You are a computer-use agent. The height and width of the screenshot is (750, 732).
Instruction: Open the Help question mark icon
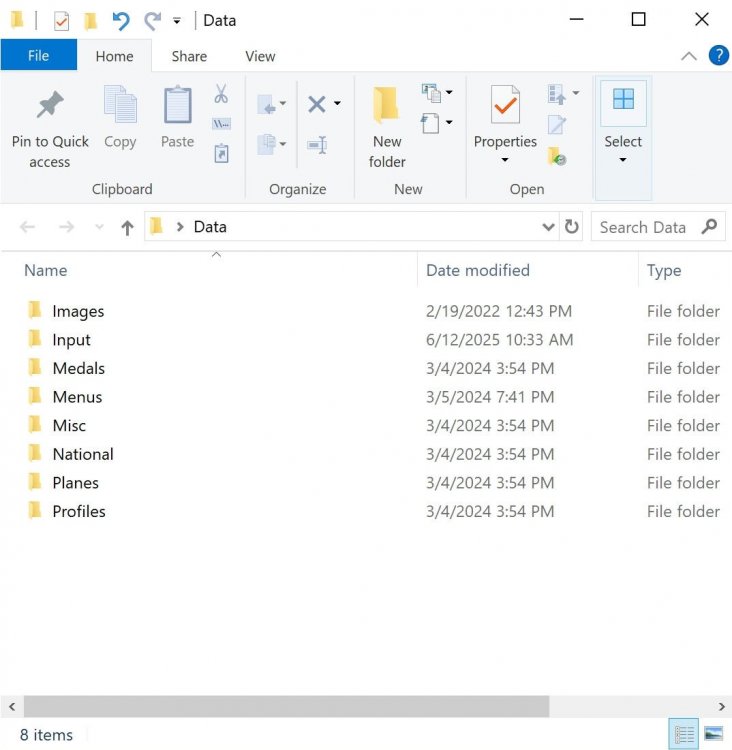(x=718, y=55)
